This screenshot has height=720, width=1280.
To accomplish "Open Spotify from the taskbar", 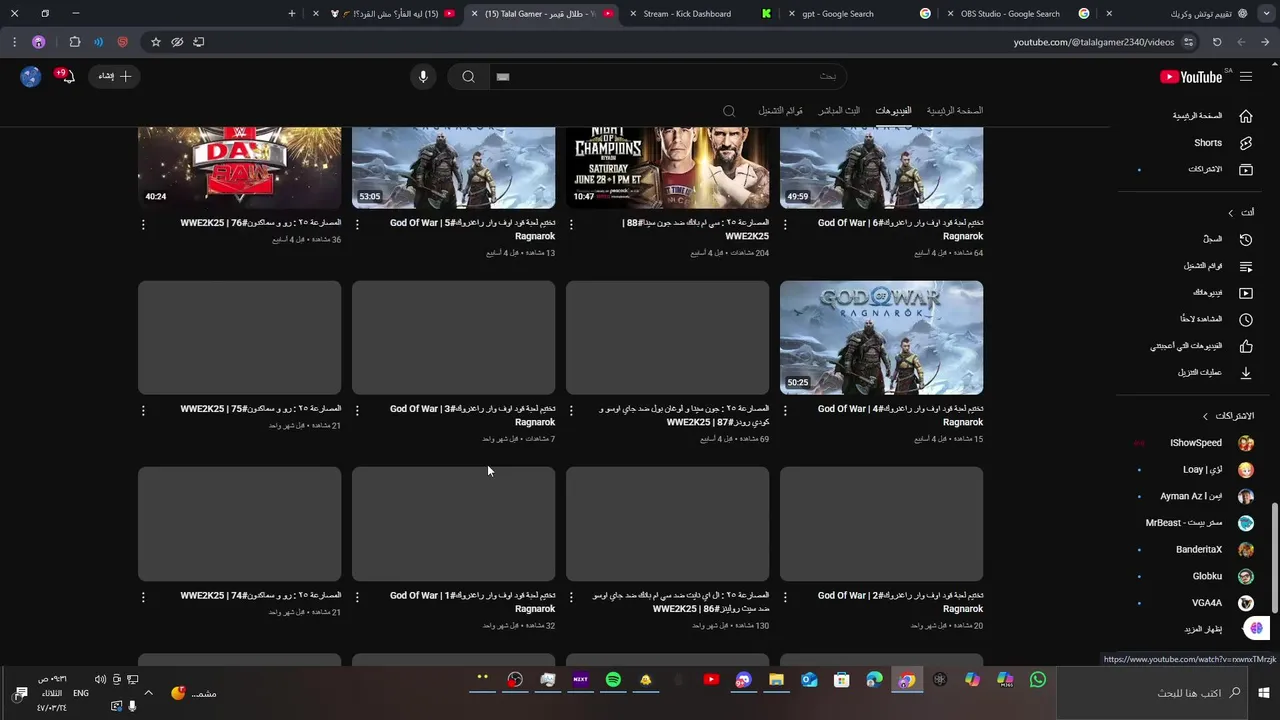I will pos(613,680).
